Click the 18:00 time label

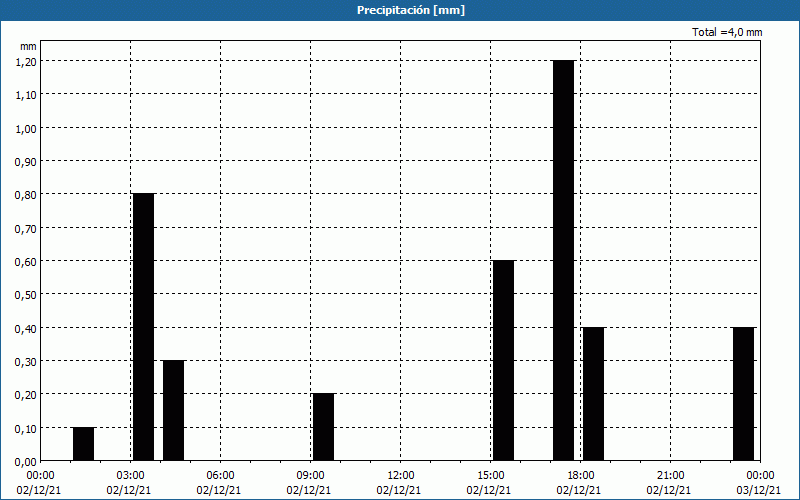click(x=581, y=476)
